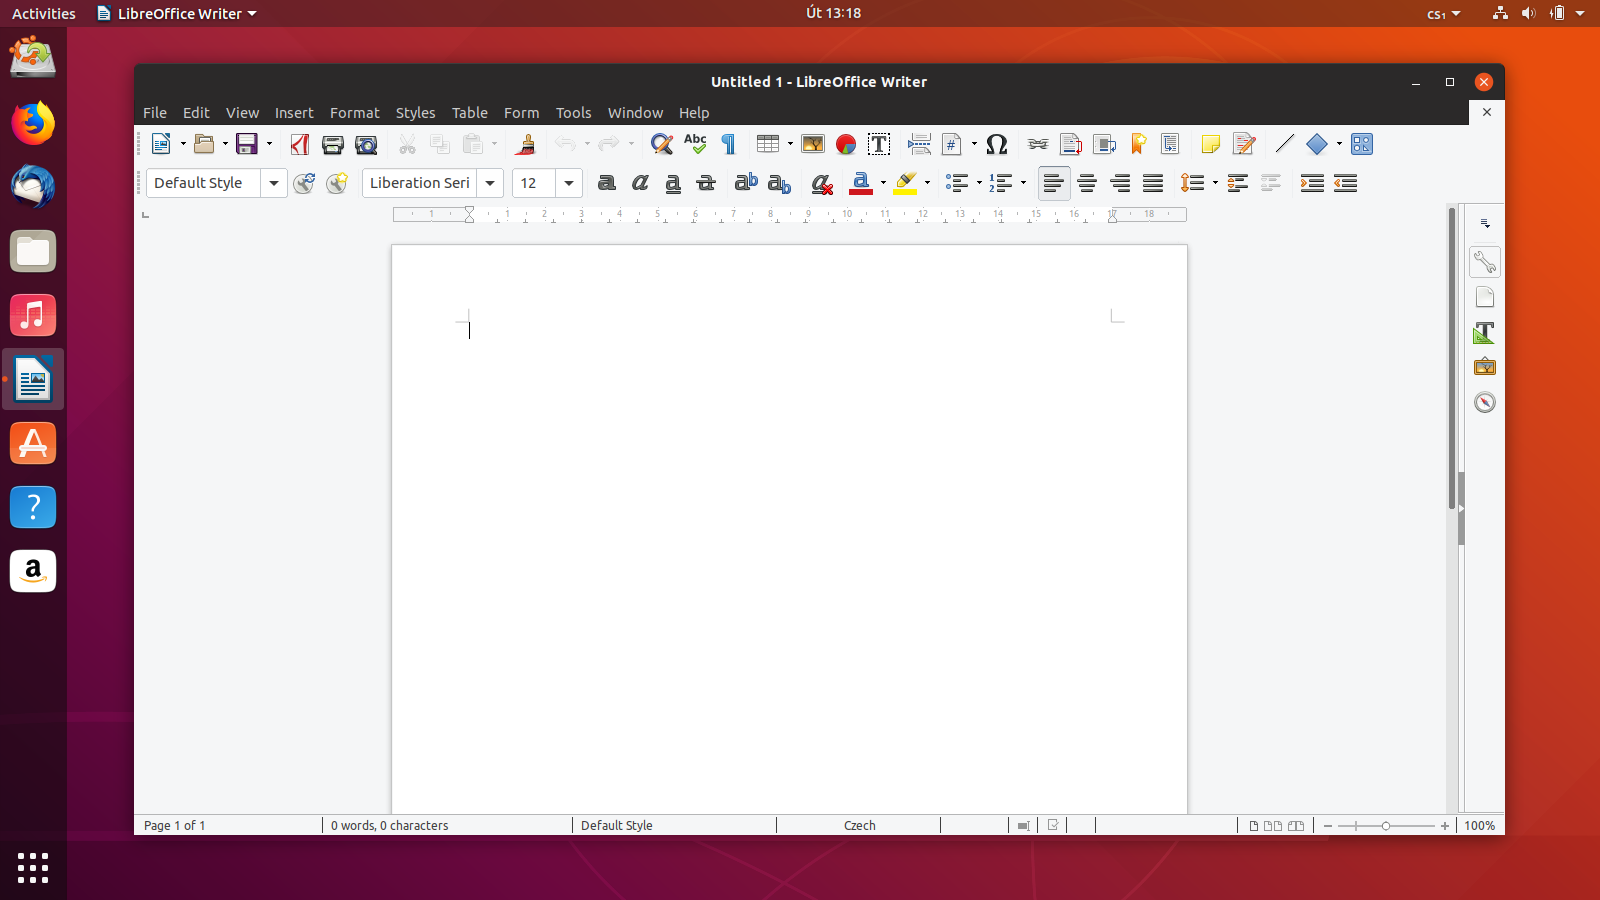The width and height of the screenshot is (1600, 900).
Task: Toggle formatting marks display
Action: click(x=728, y=144)
